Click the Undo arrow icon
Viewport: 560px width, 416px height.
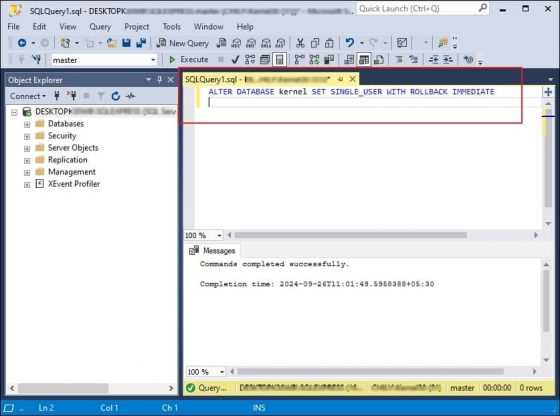click(x=350, y=43)
